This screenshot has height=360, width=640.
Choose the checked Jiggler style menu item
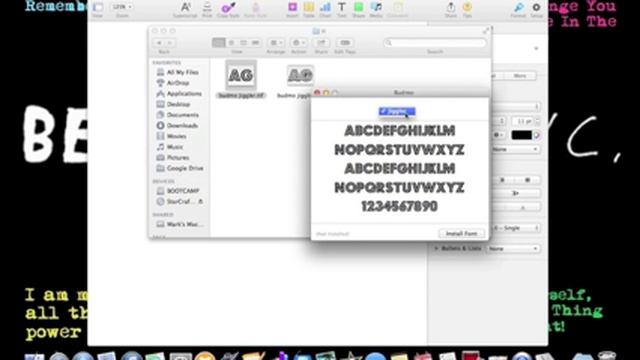pos(397,111)
